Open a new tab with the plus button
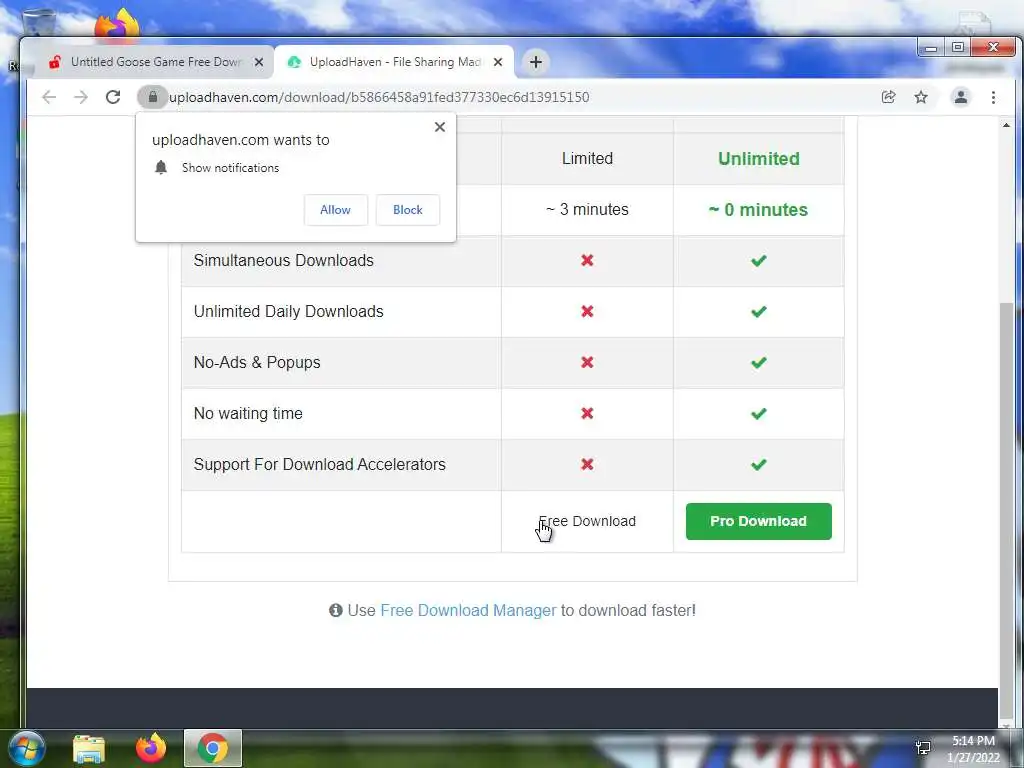Screen dimensions: 1024x768 click(536, 62)
